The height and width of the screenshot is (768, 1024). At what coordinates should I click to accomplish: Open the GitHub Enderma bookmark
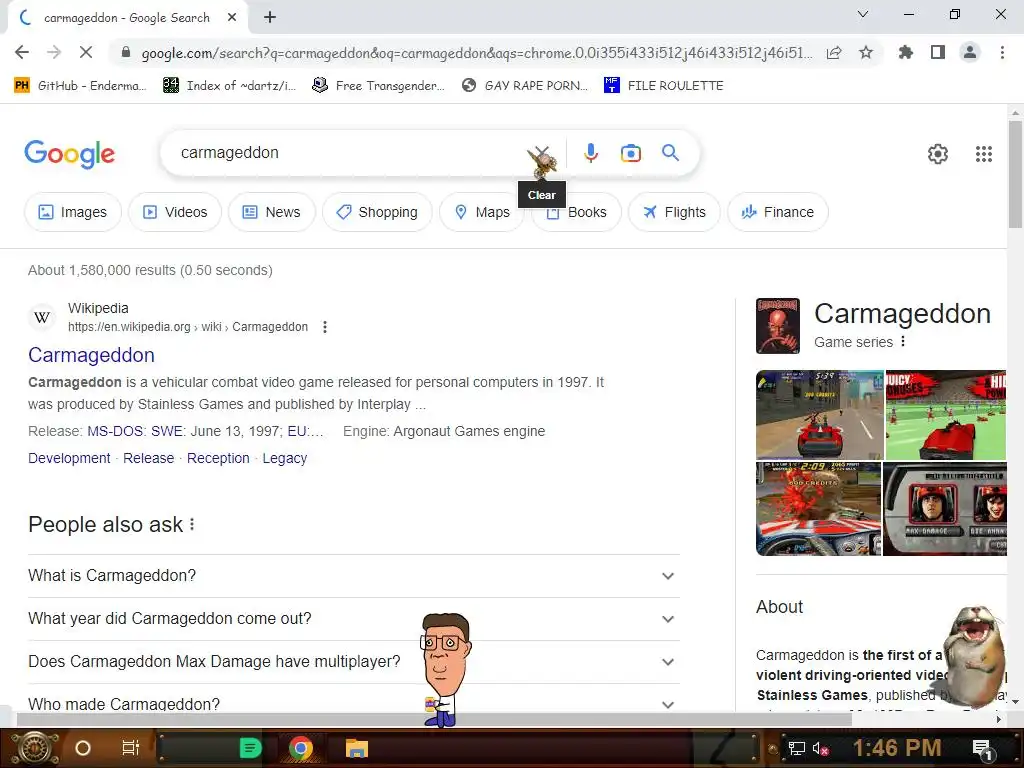point(80,86)
